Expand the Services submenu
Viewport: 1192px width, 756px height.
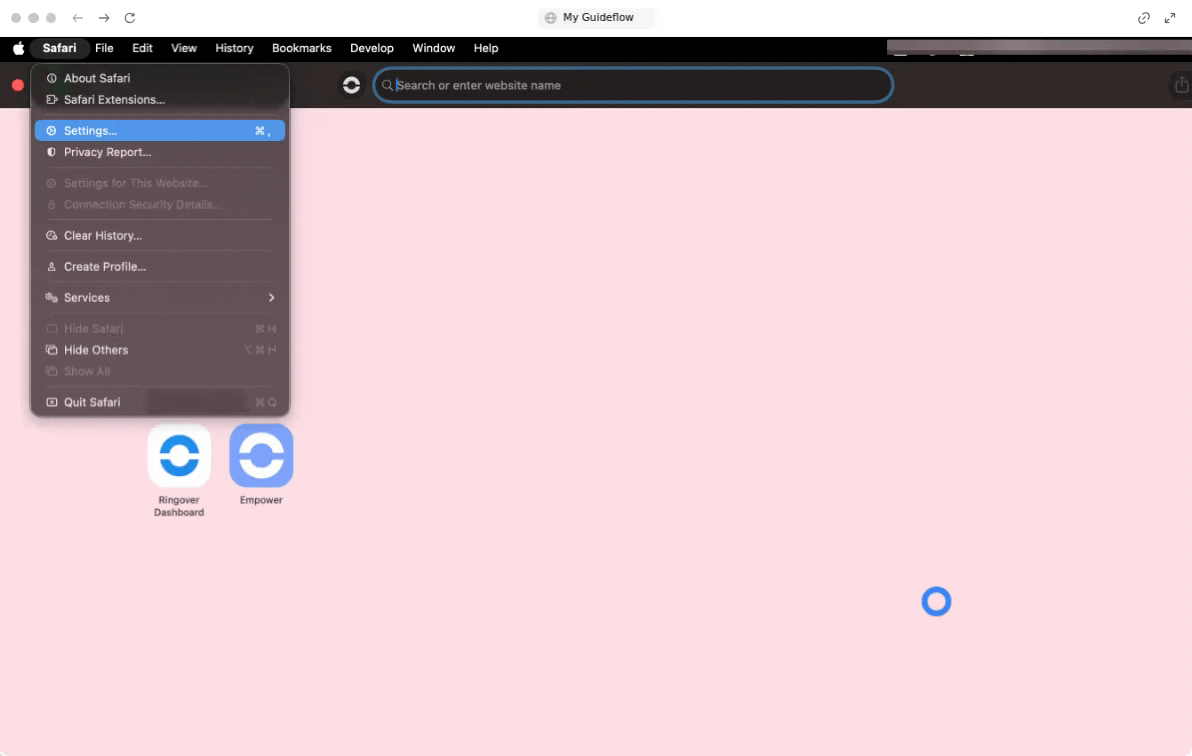[160, 298]
